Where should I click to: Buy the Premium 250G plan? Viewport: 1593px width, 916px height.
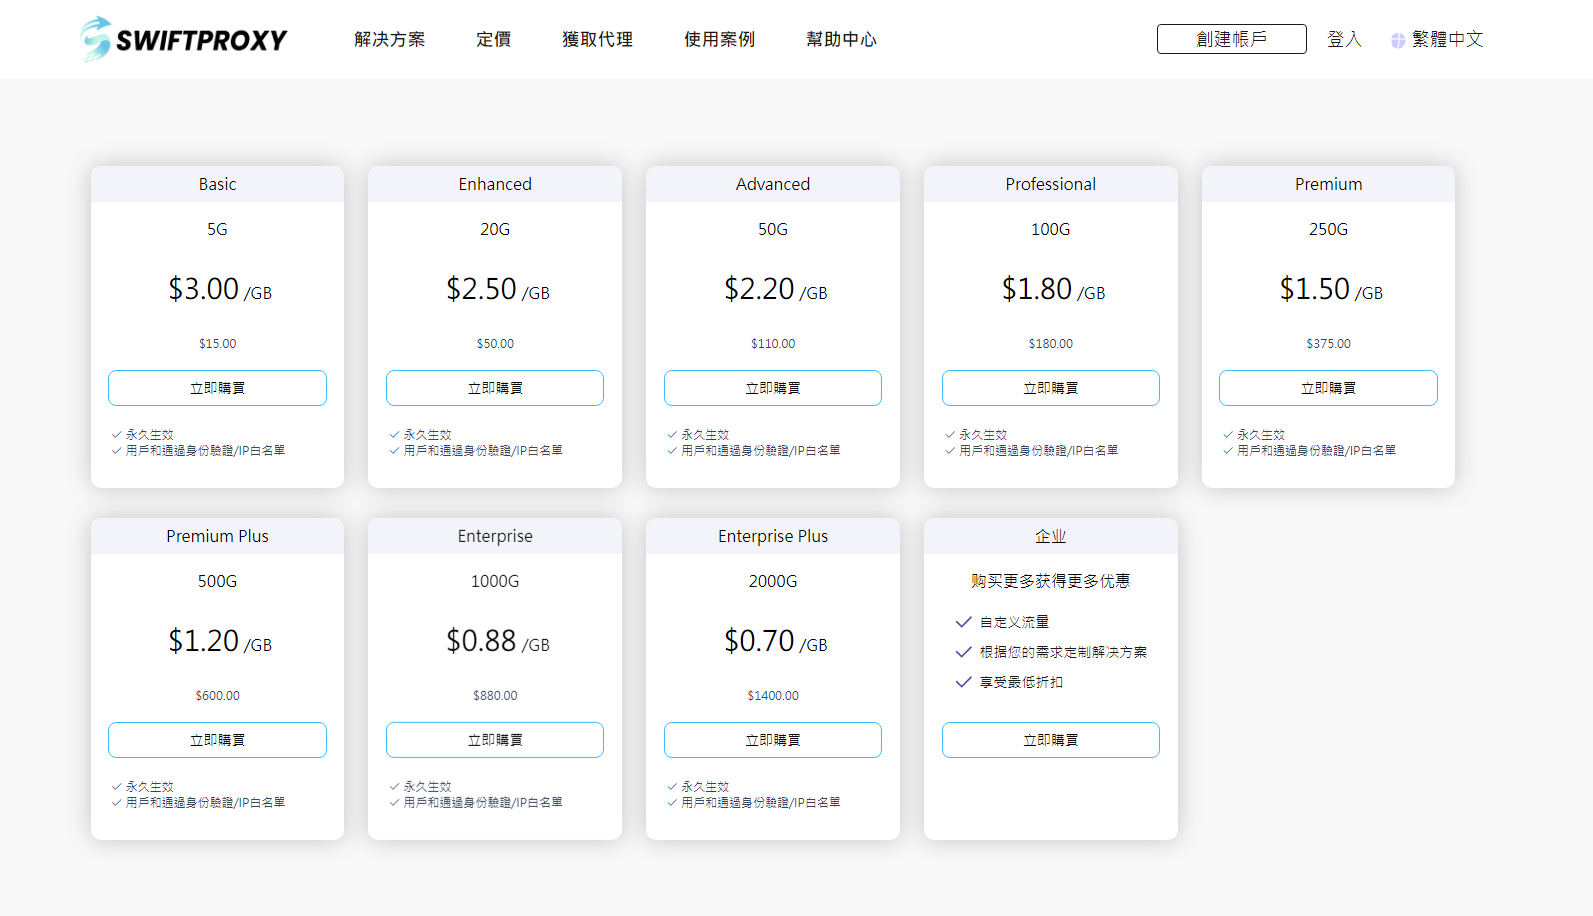[1328, 388]
